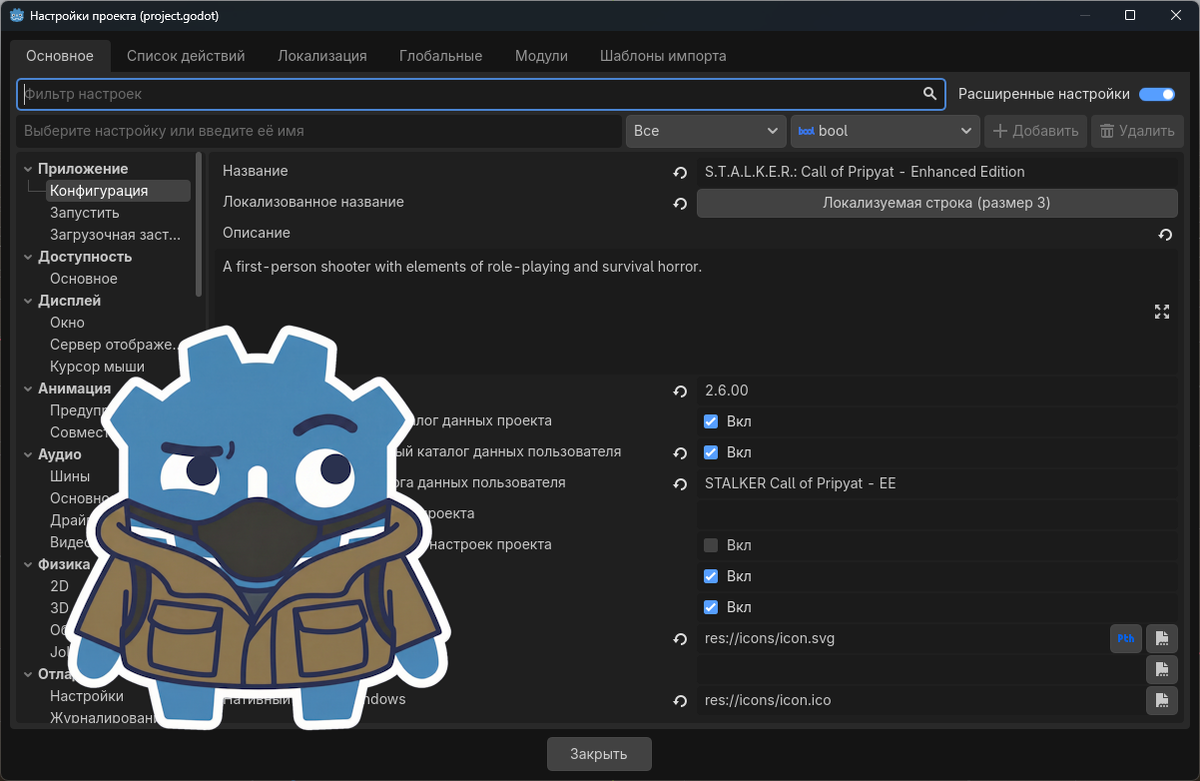Reset the res://icons/icon.svg path

click(680, 639)
